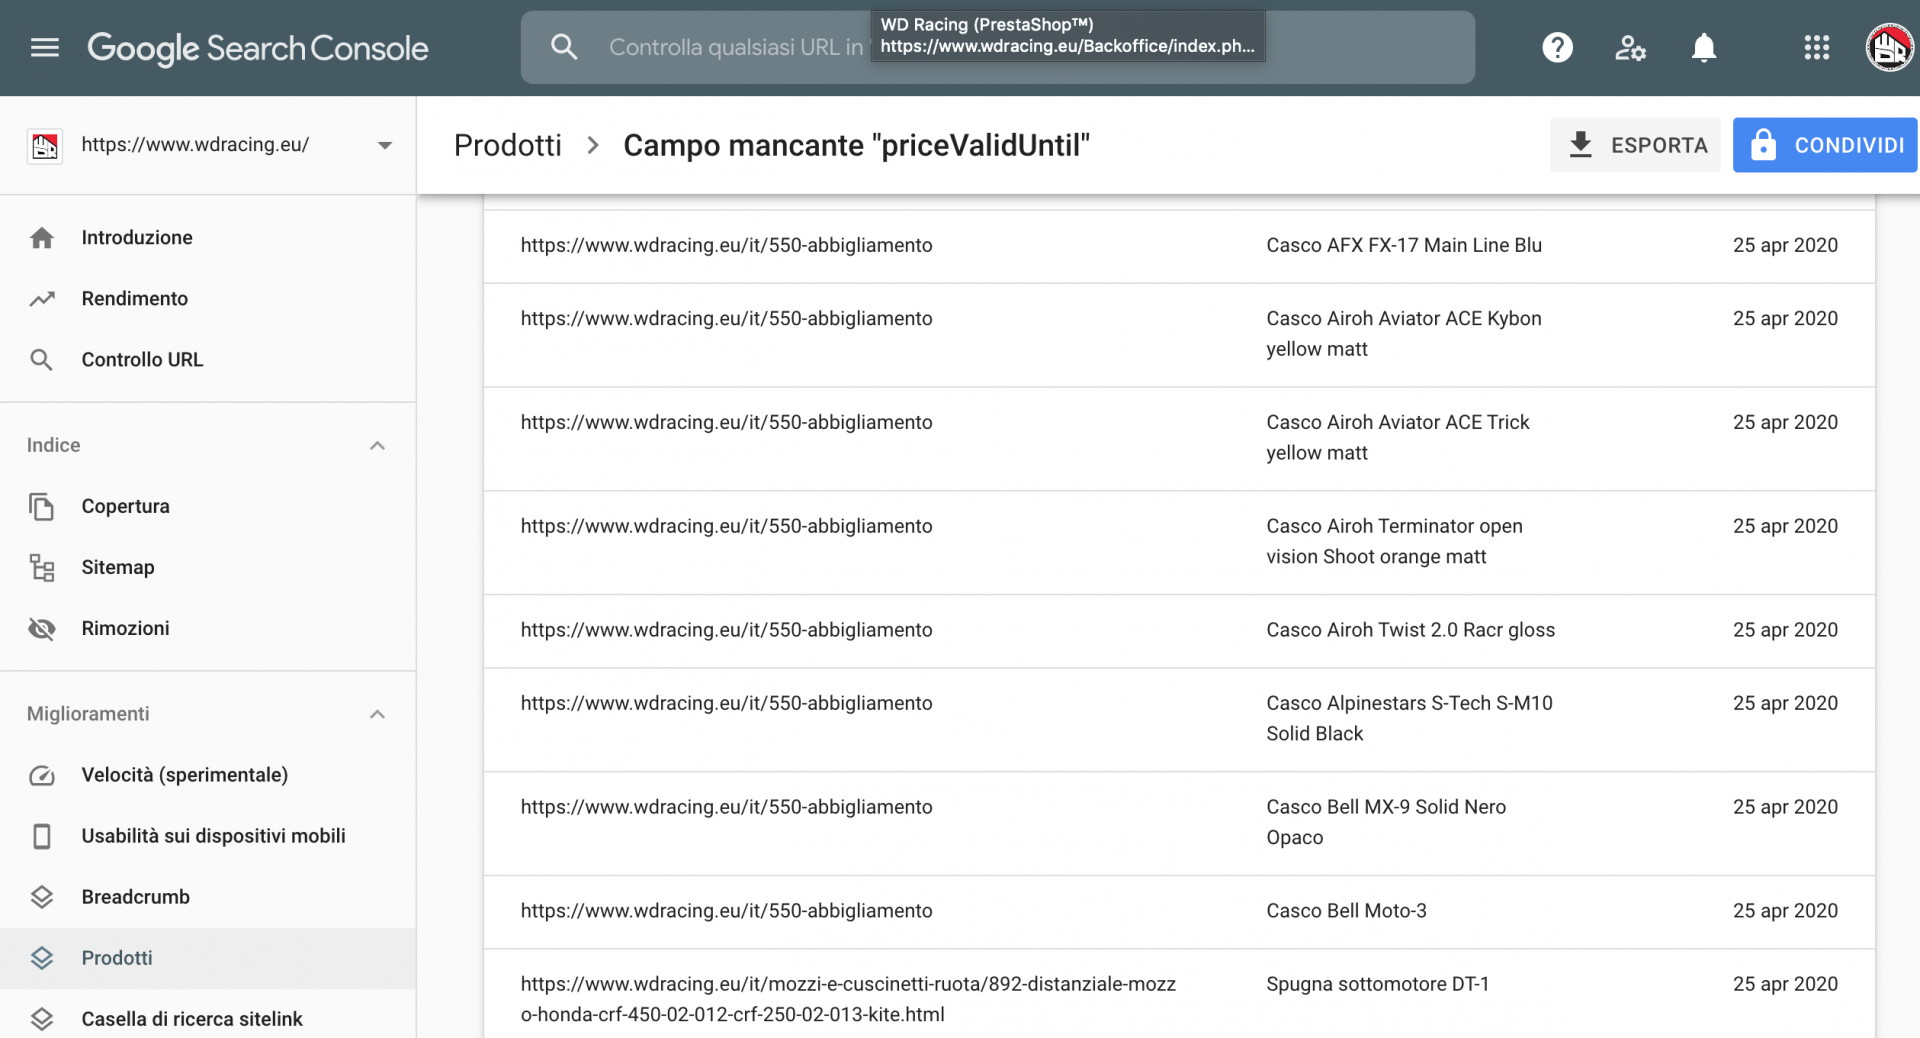This screenshot has width=1920, height=1038.
Task: Collapse the Indice section
Action: point(377,446)
